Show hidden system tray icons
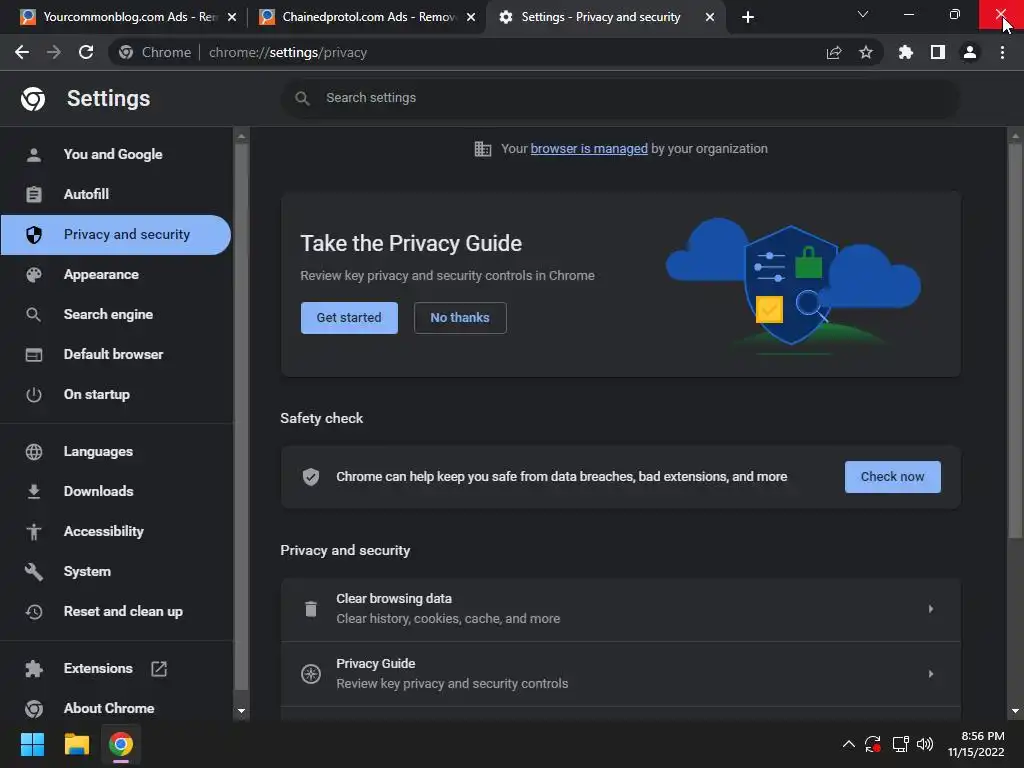 pyautogui.click(x=848, y=744)
